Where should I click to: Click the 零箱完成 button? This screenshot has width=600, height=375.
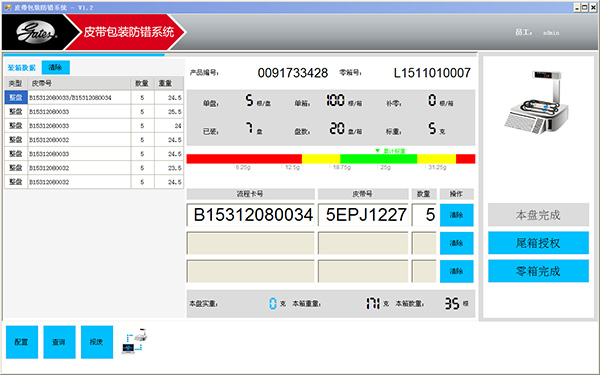(x=538, y=271)
